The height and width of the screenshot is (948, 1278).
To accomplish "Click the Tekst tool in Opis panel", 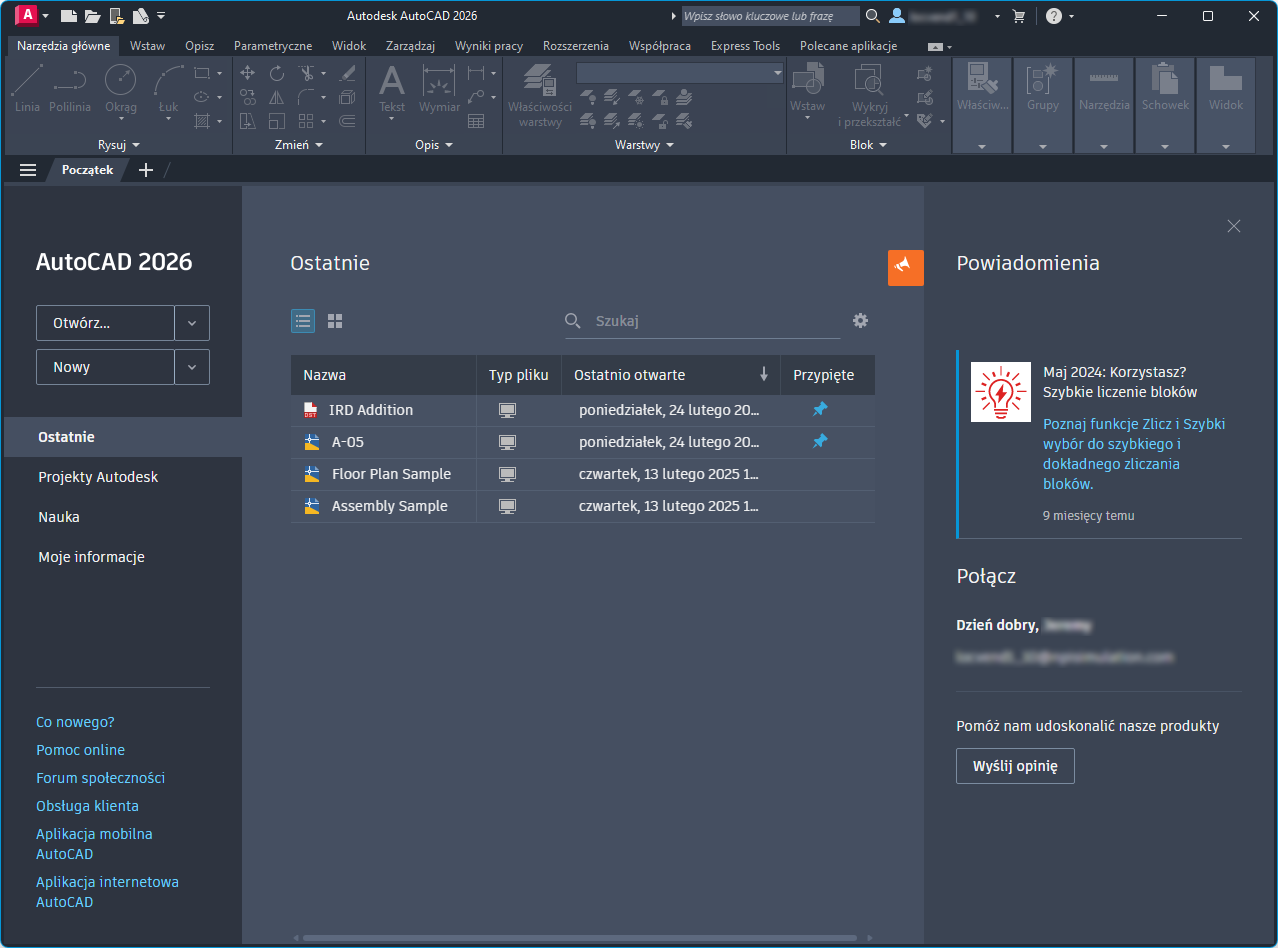I will click(392, 88).
